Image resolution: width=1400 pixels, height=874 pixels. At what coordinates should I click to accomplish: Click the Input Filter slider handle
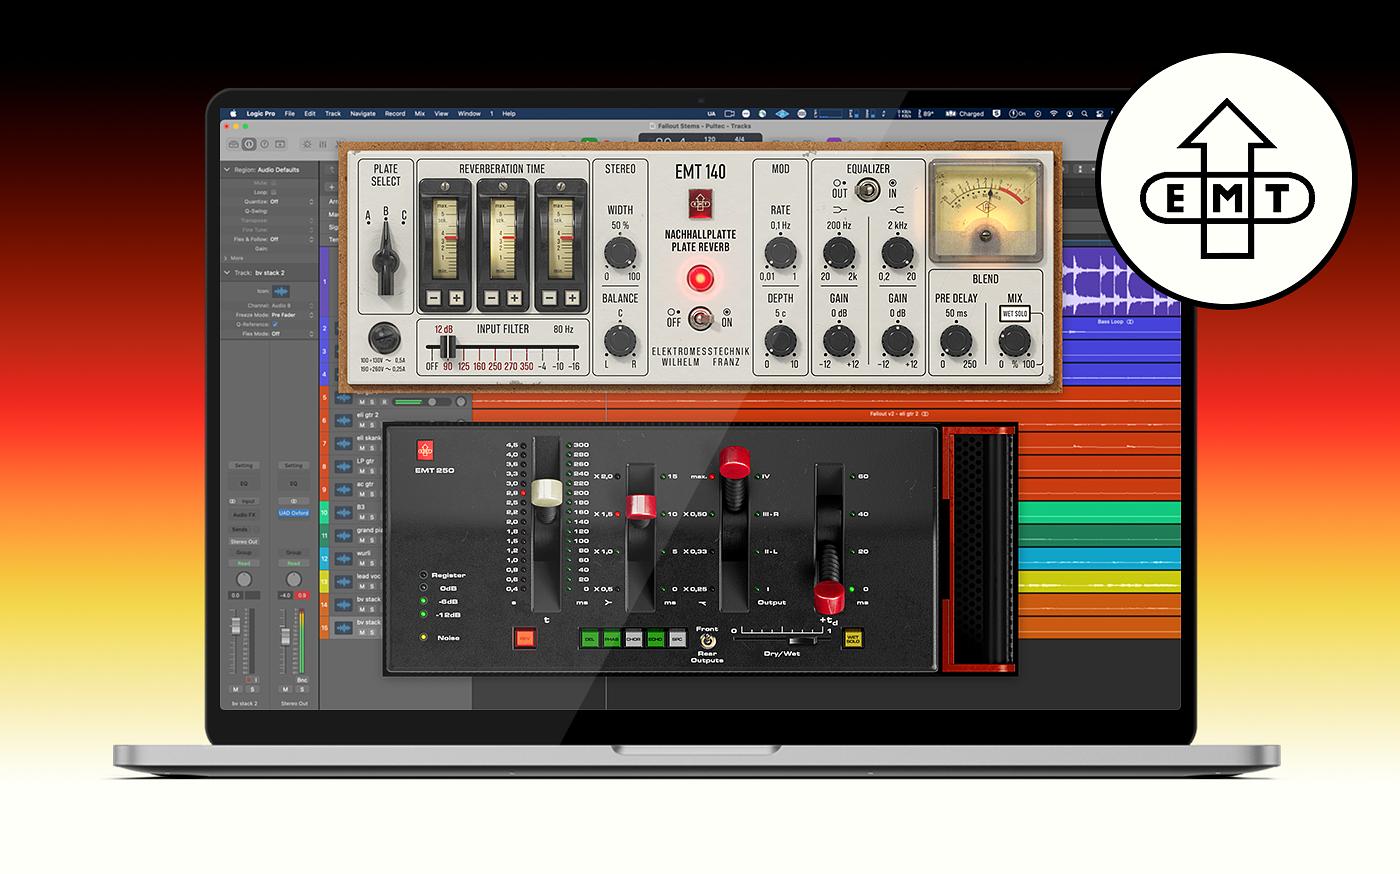coord(449,347)
